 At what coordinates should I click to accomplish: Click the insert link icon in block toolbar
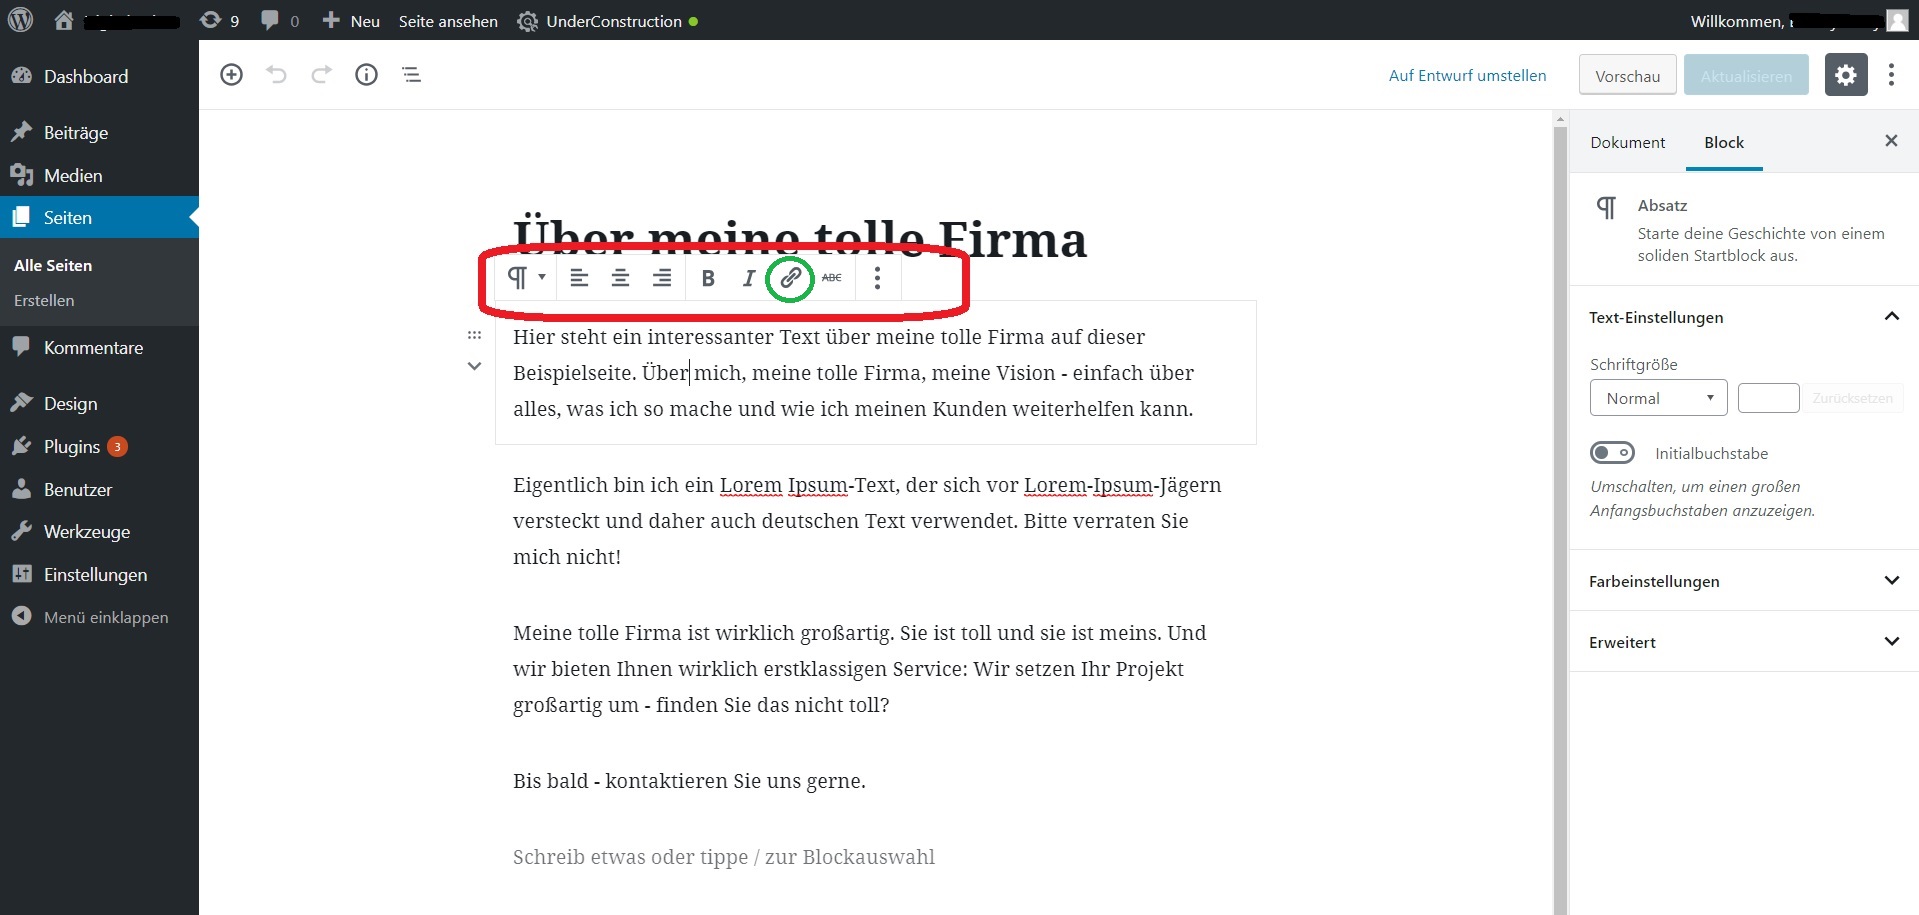click(x=790, y=278)
